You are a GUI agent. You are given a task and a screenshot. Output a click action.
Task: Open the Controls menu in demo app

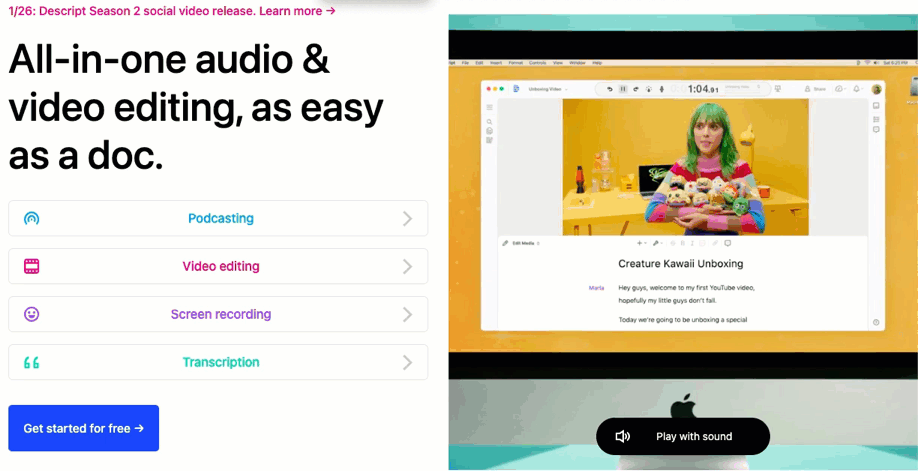coord(537,63)
